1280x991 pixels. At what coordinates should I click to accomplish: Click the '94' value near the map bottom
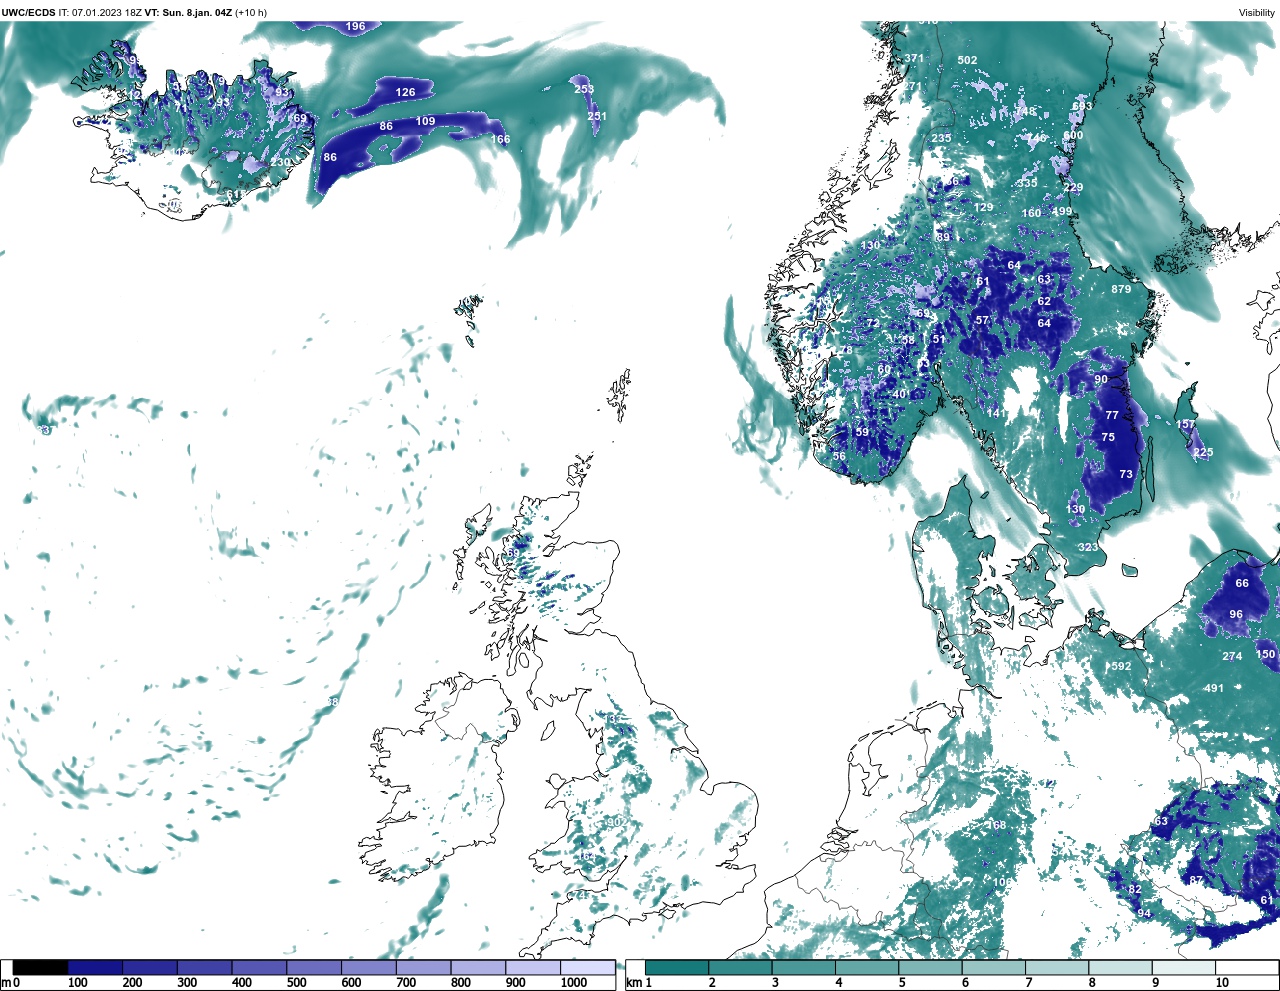[x=1144, y=914]
